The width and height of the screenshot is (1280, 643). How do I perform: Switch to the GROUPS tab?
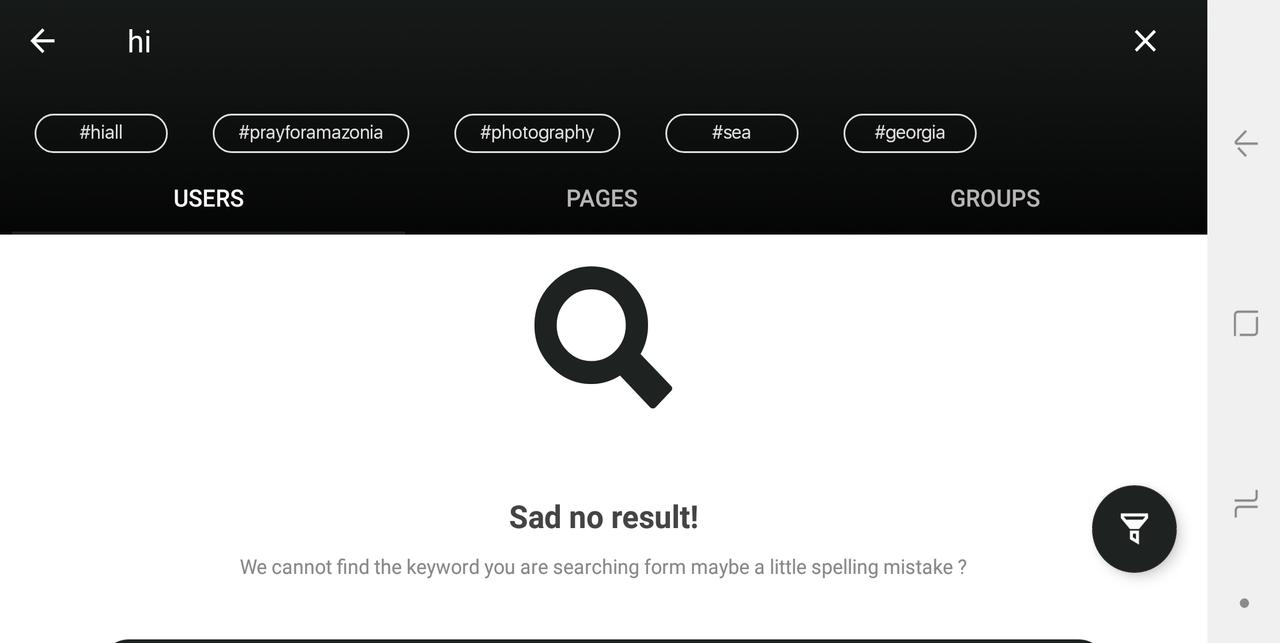tap(995, 198)
